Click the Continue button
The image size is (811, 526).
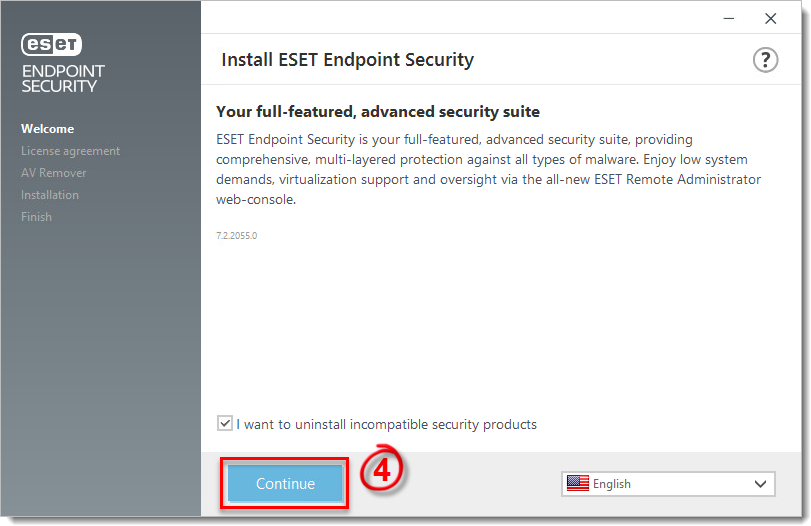[285, 483]
